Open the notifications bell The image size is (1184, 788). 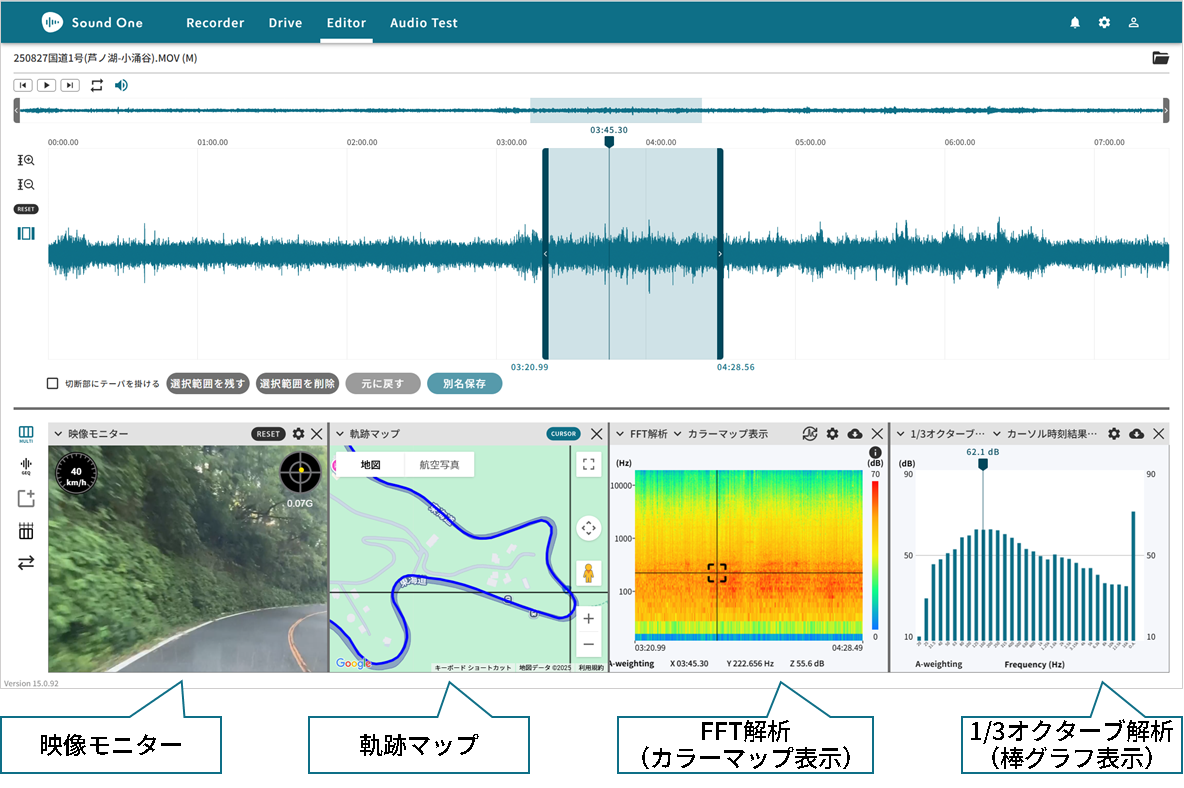pyautogui.click(x=1075, y=23)
